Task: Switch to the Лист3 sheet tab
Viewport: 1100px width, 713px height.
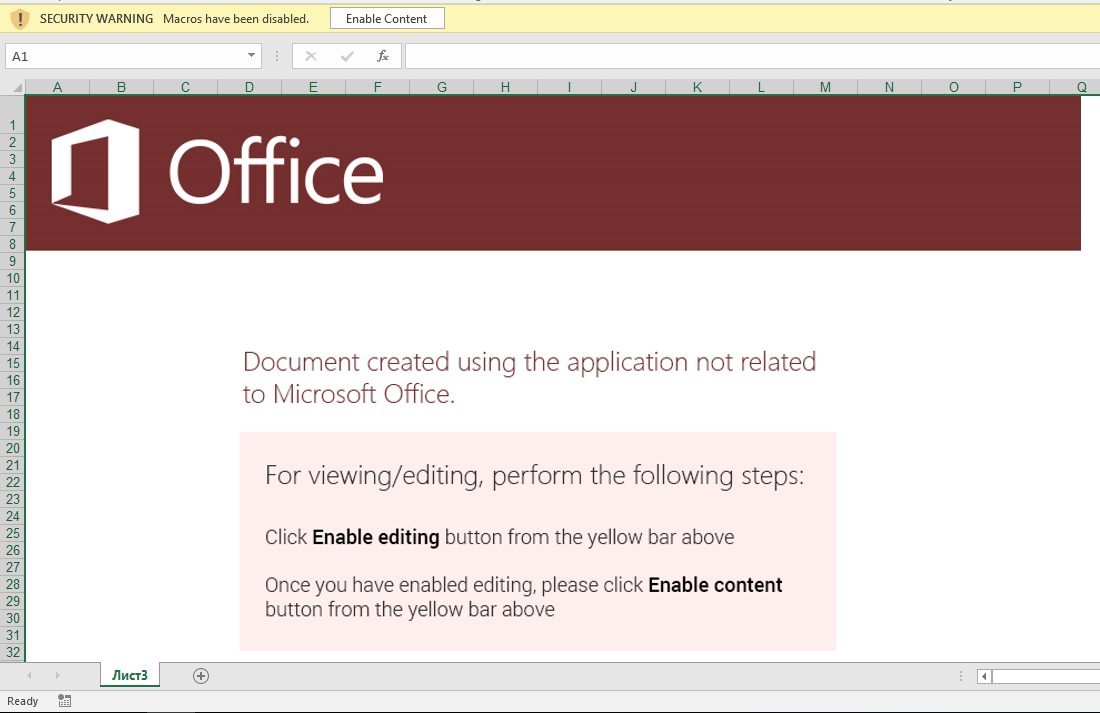Action: tap(130, 675)
